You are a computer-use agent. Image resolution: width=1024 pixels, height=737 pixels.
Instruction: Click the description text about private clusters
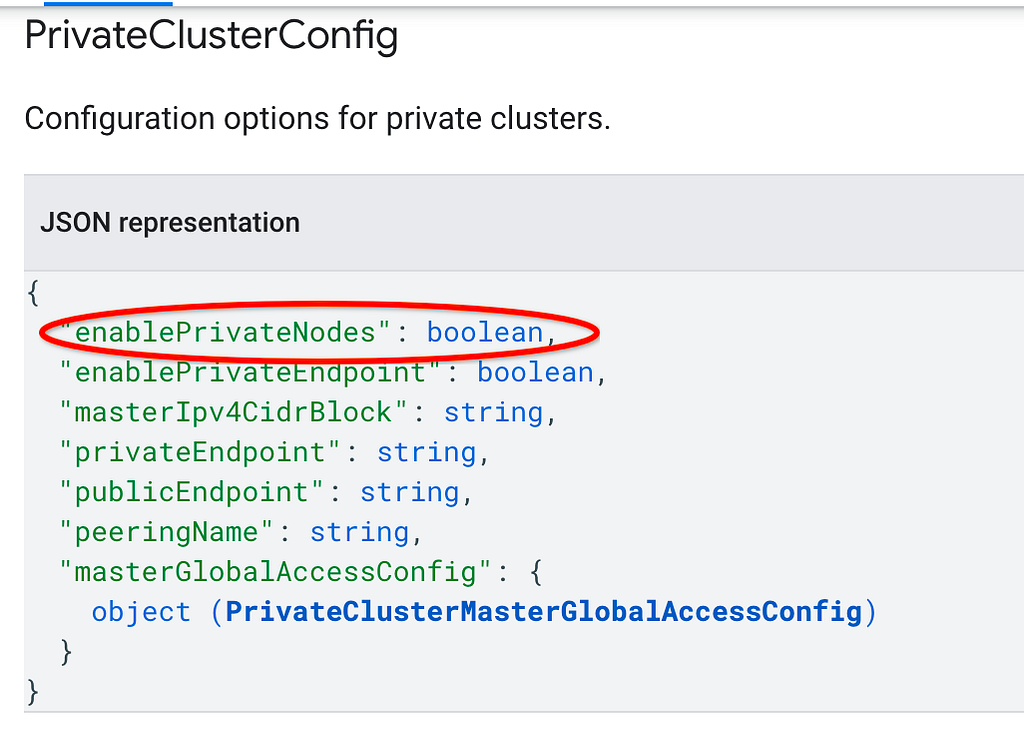pyautogui.click(x=317, y=119)
